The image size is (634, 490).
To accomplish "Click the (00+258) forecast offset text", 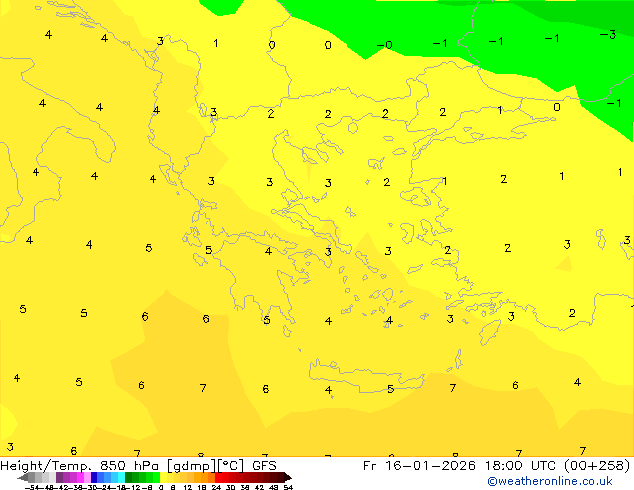I will [x=598, y=465].
